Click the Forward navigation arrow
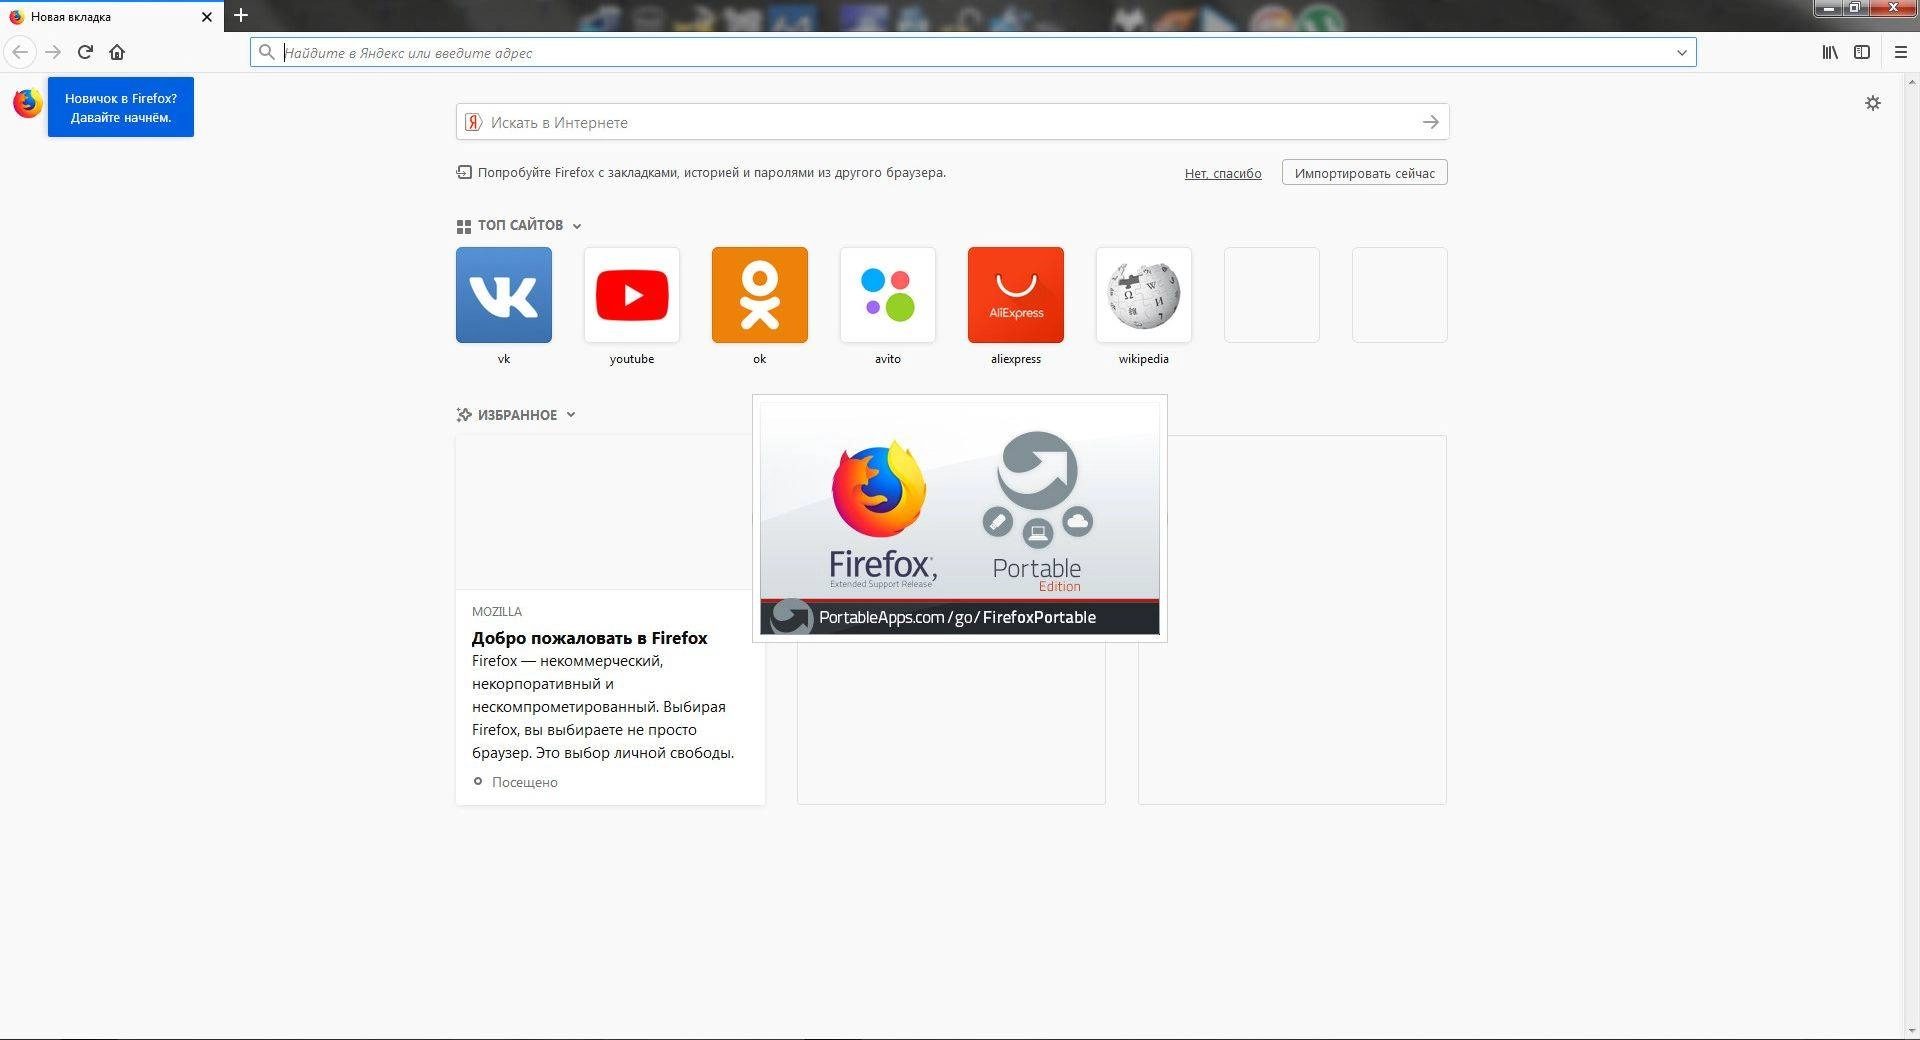Screen dimensions: 1920x1040 53,52
